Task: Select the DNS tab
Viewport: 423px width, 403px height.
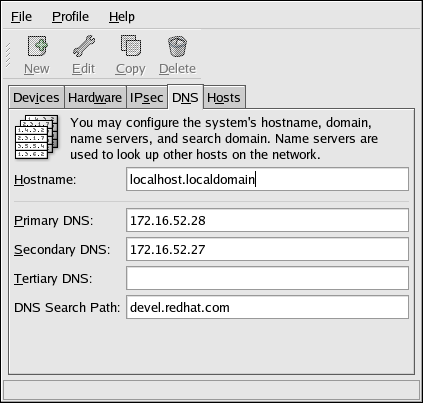Action: (x=185, y=97)
